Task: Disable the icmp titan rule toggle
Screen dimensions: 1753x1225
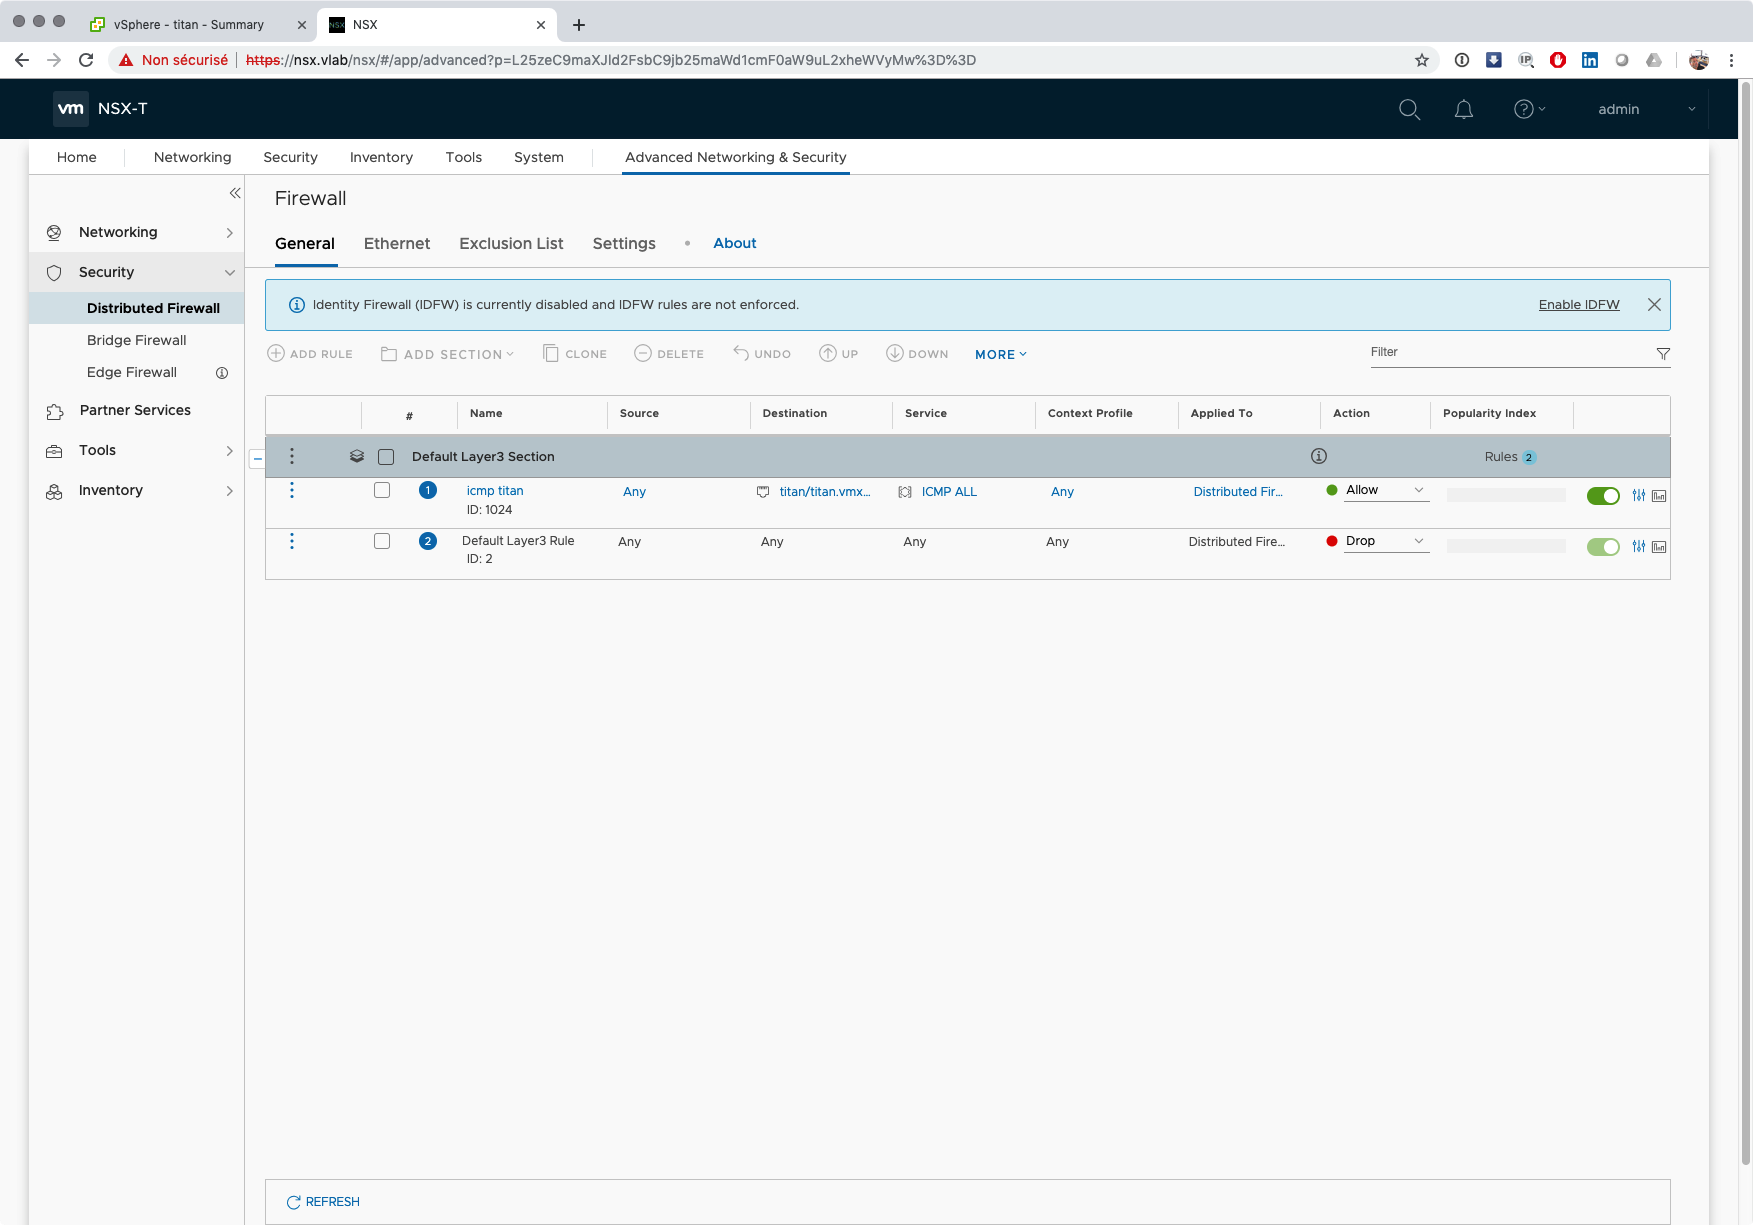Action: tap(1603, 496)
